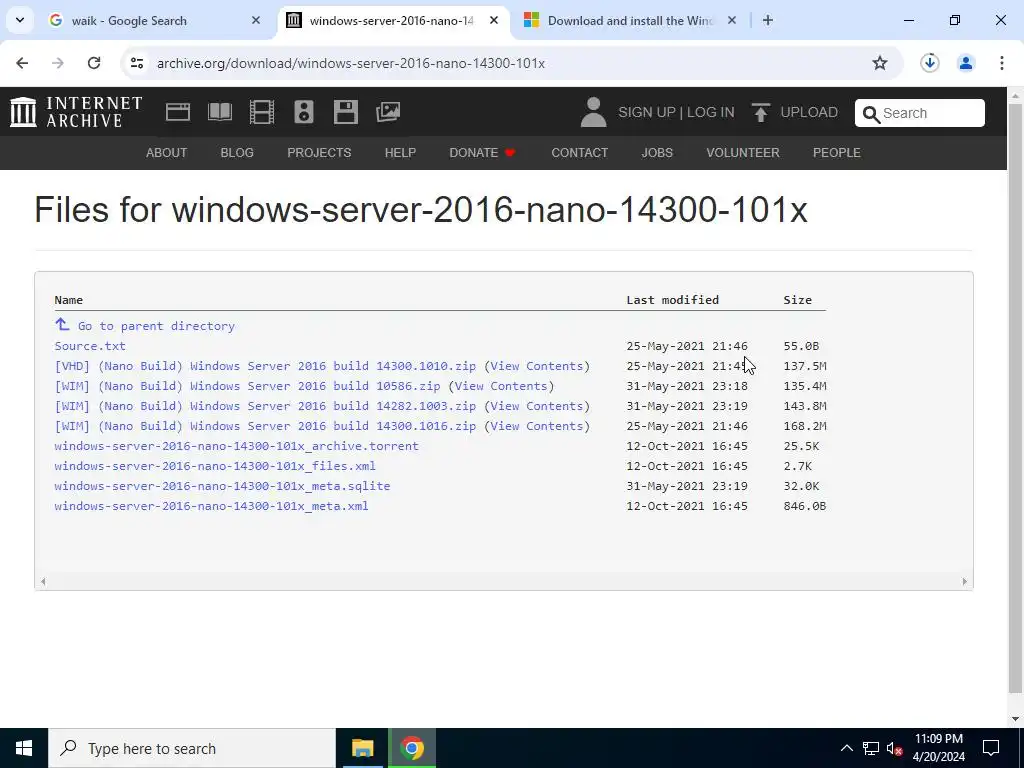The height and width of the screenshot is (768, 1024).
Task: Open the Images icon in Archive header
Action: coord(388,112)
